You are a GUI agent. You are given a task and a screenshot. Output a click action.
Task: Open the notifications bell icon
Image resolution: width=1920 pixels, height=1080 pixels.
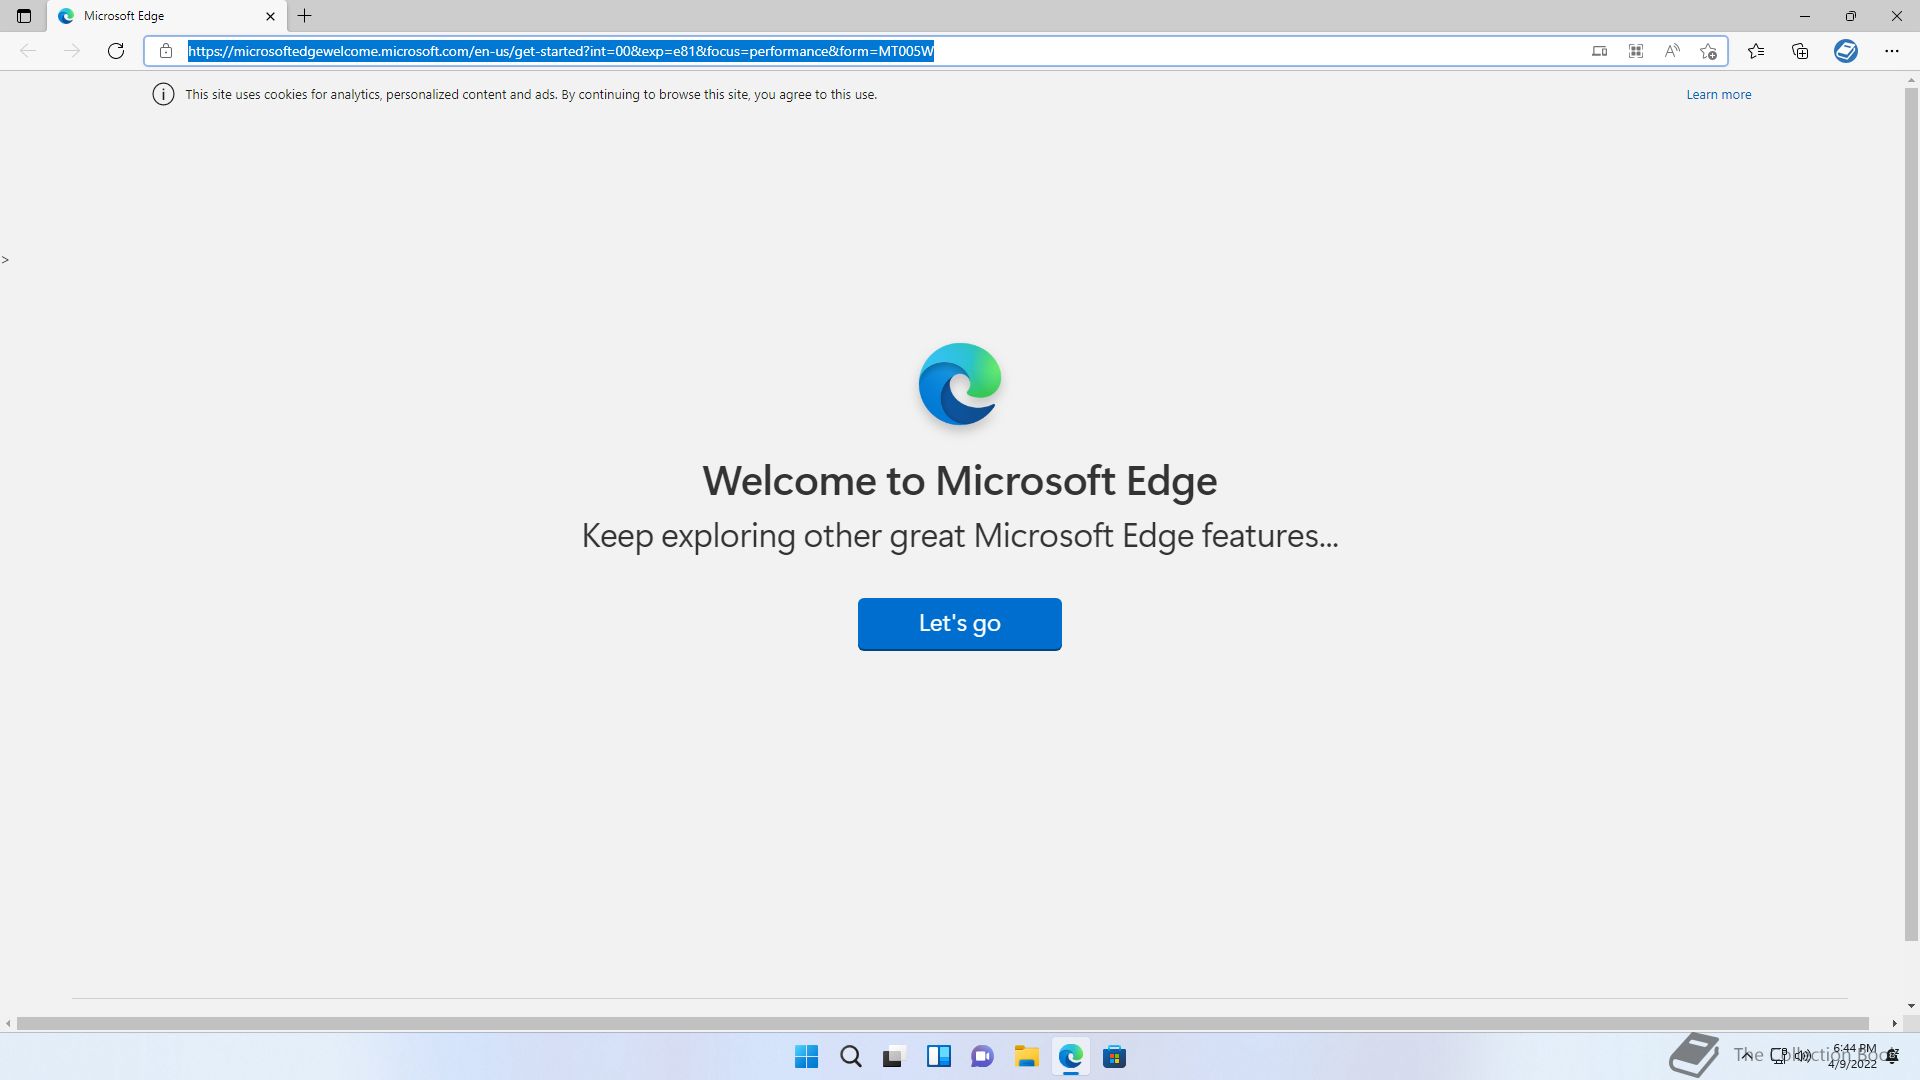[x=1892, y=1056]
